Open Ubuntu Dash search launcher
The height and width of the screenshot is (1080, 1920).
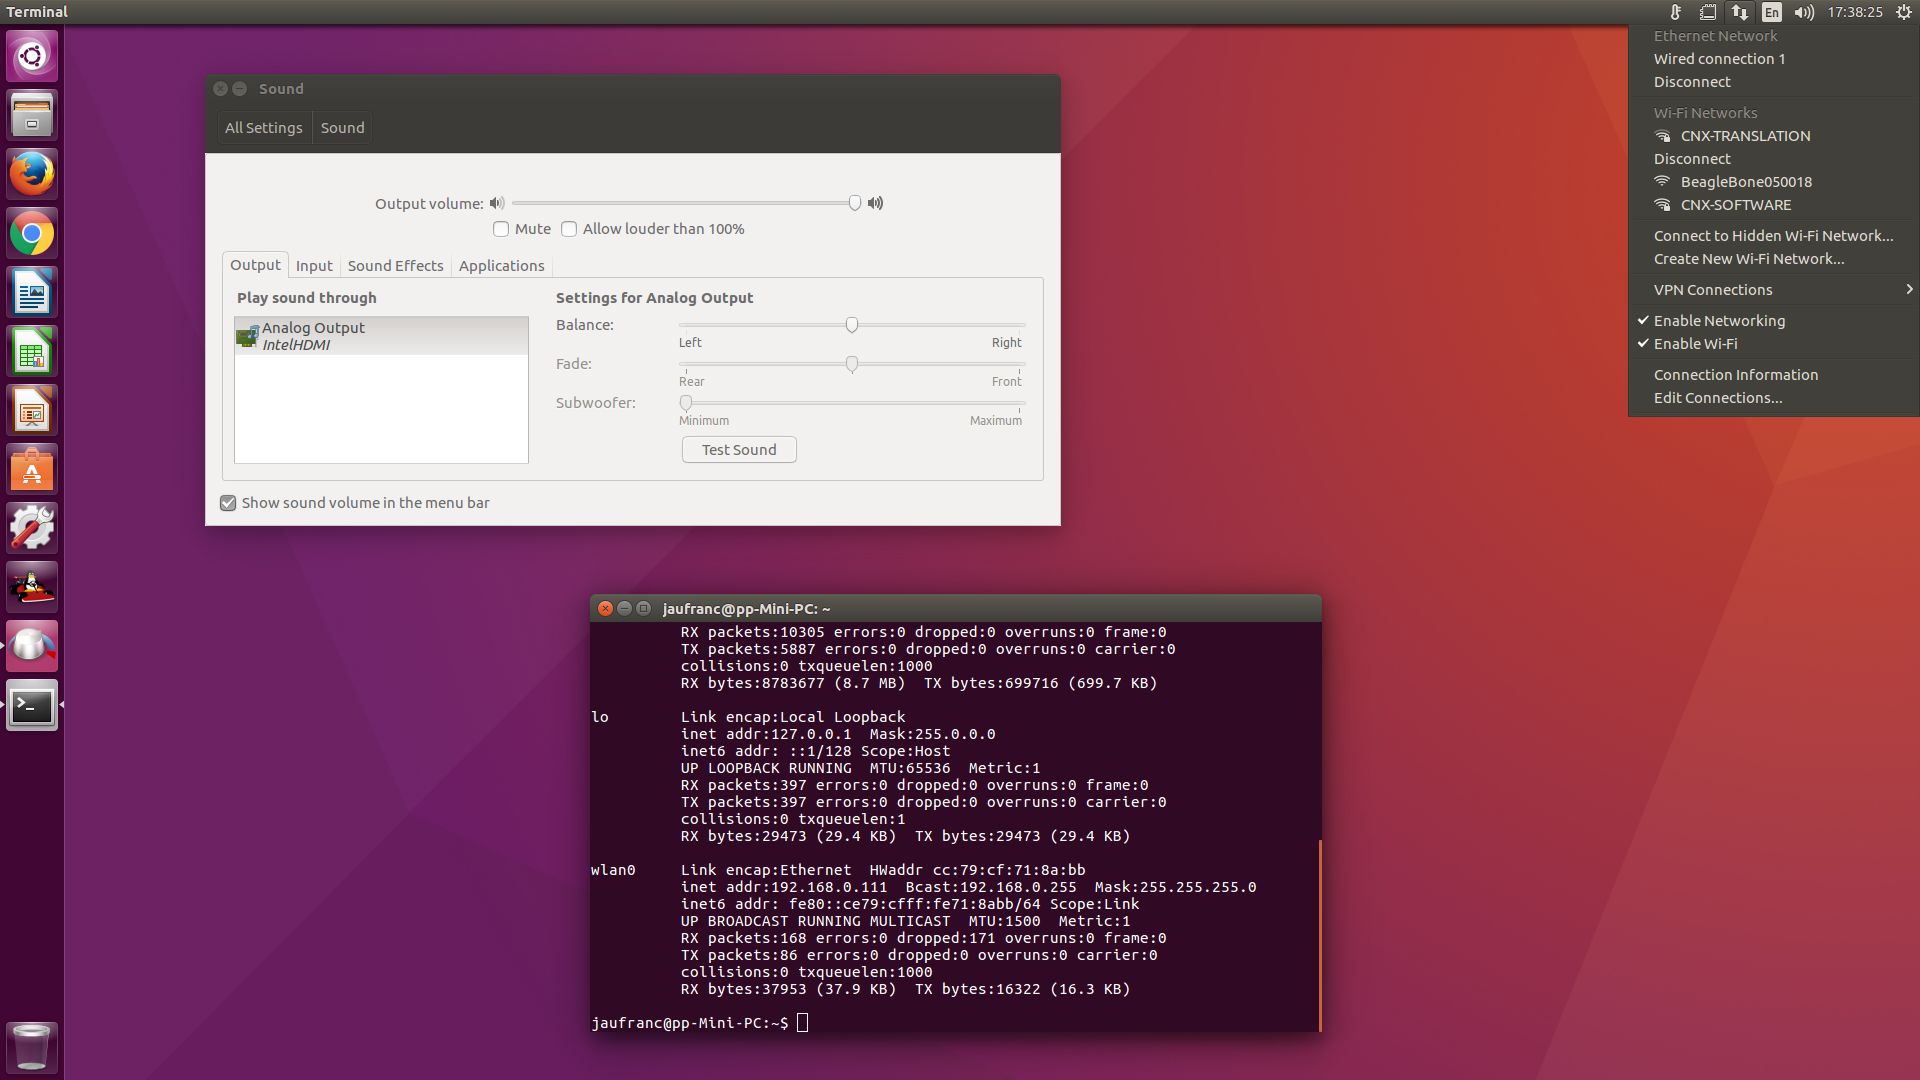(32, 56)
